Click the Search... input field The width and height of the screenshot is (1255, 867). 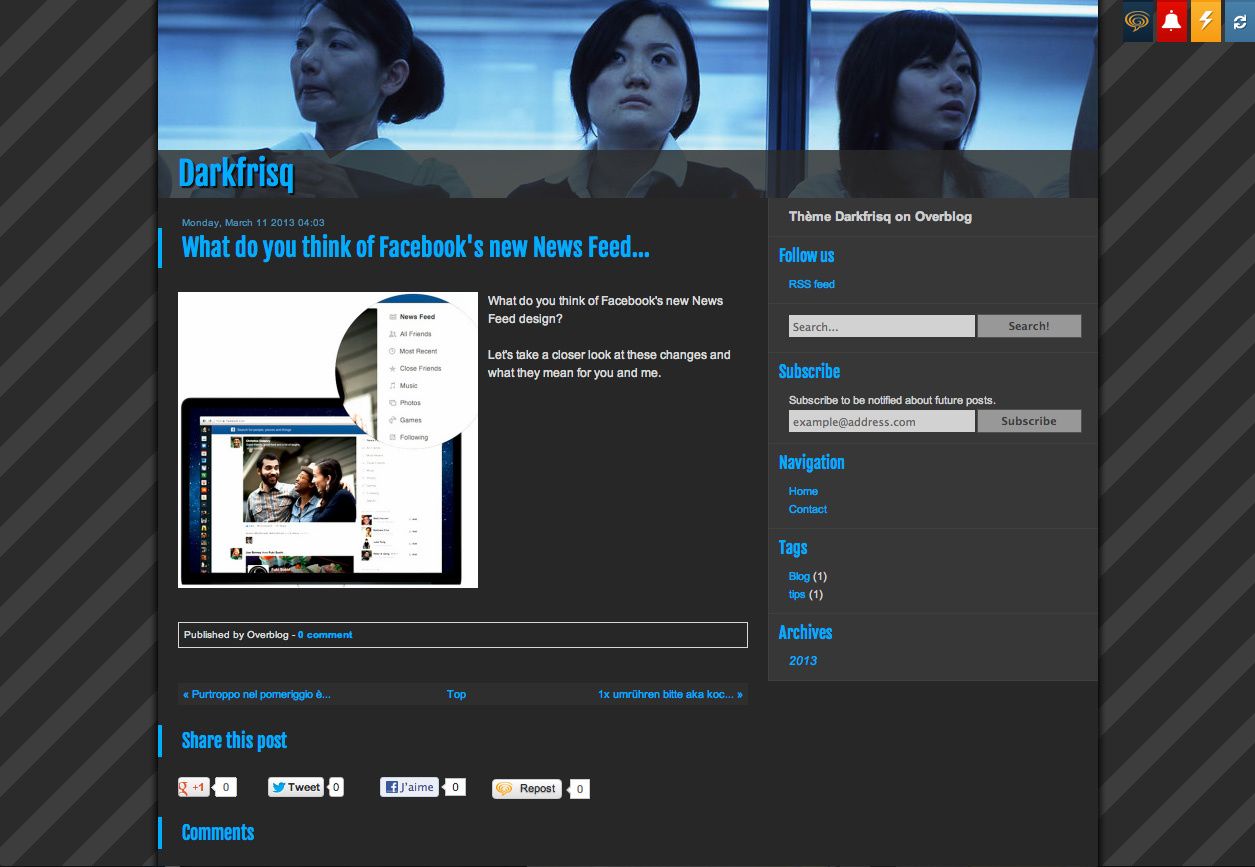click(x=881, y=326)
